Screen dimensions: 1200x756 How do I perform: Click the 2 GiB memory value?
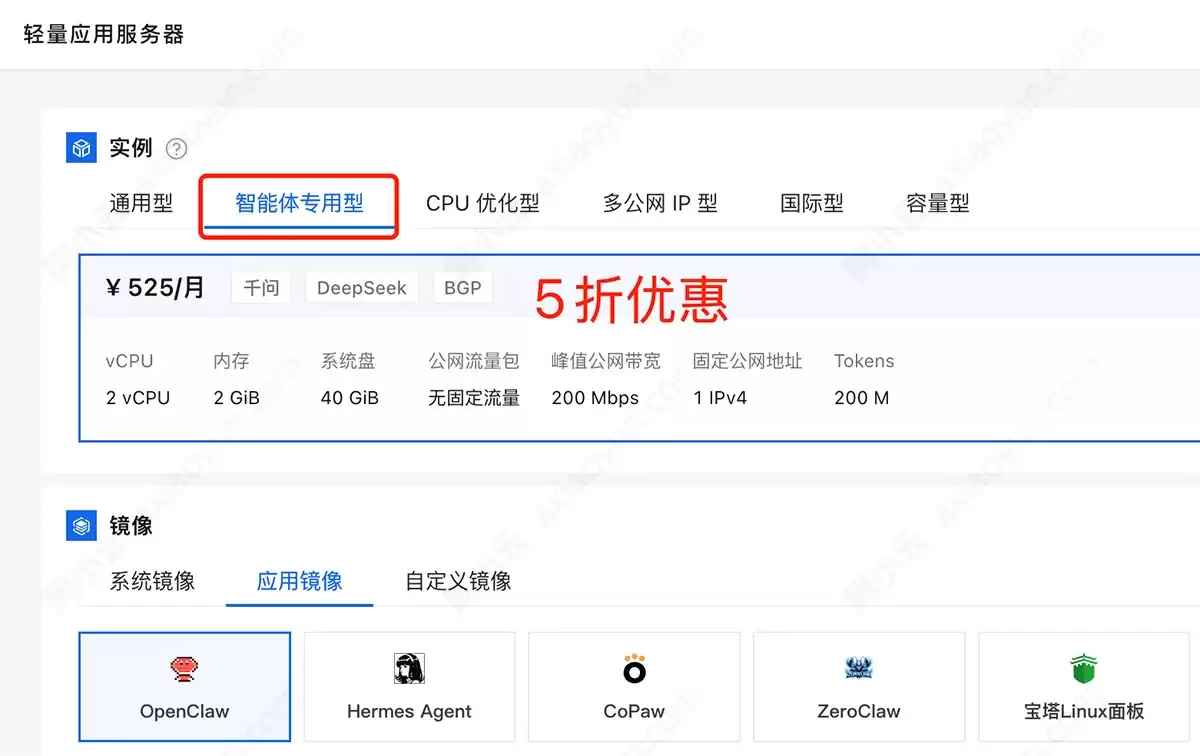pyautogui.click(x=236, y=398)
